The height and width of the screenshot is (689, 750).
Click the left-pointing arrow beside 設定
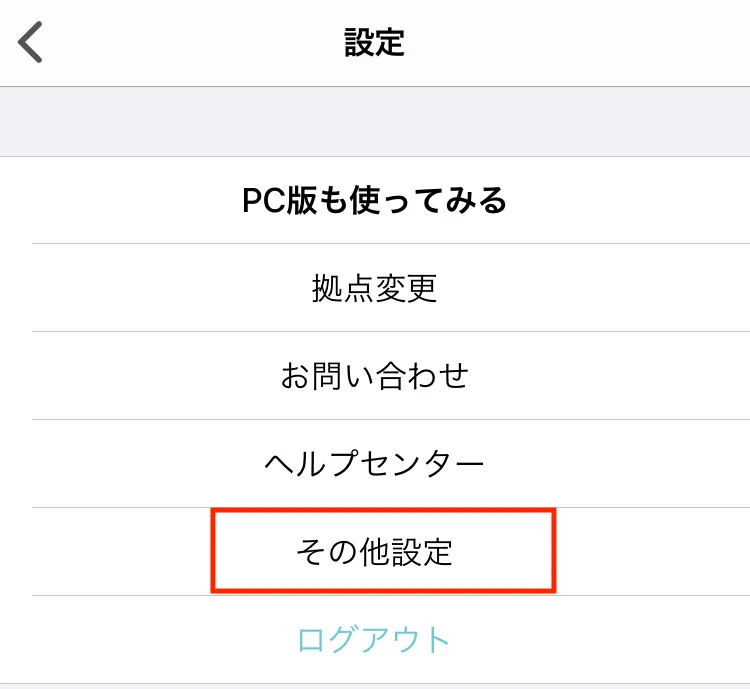[31, 43]
